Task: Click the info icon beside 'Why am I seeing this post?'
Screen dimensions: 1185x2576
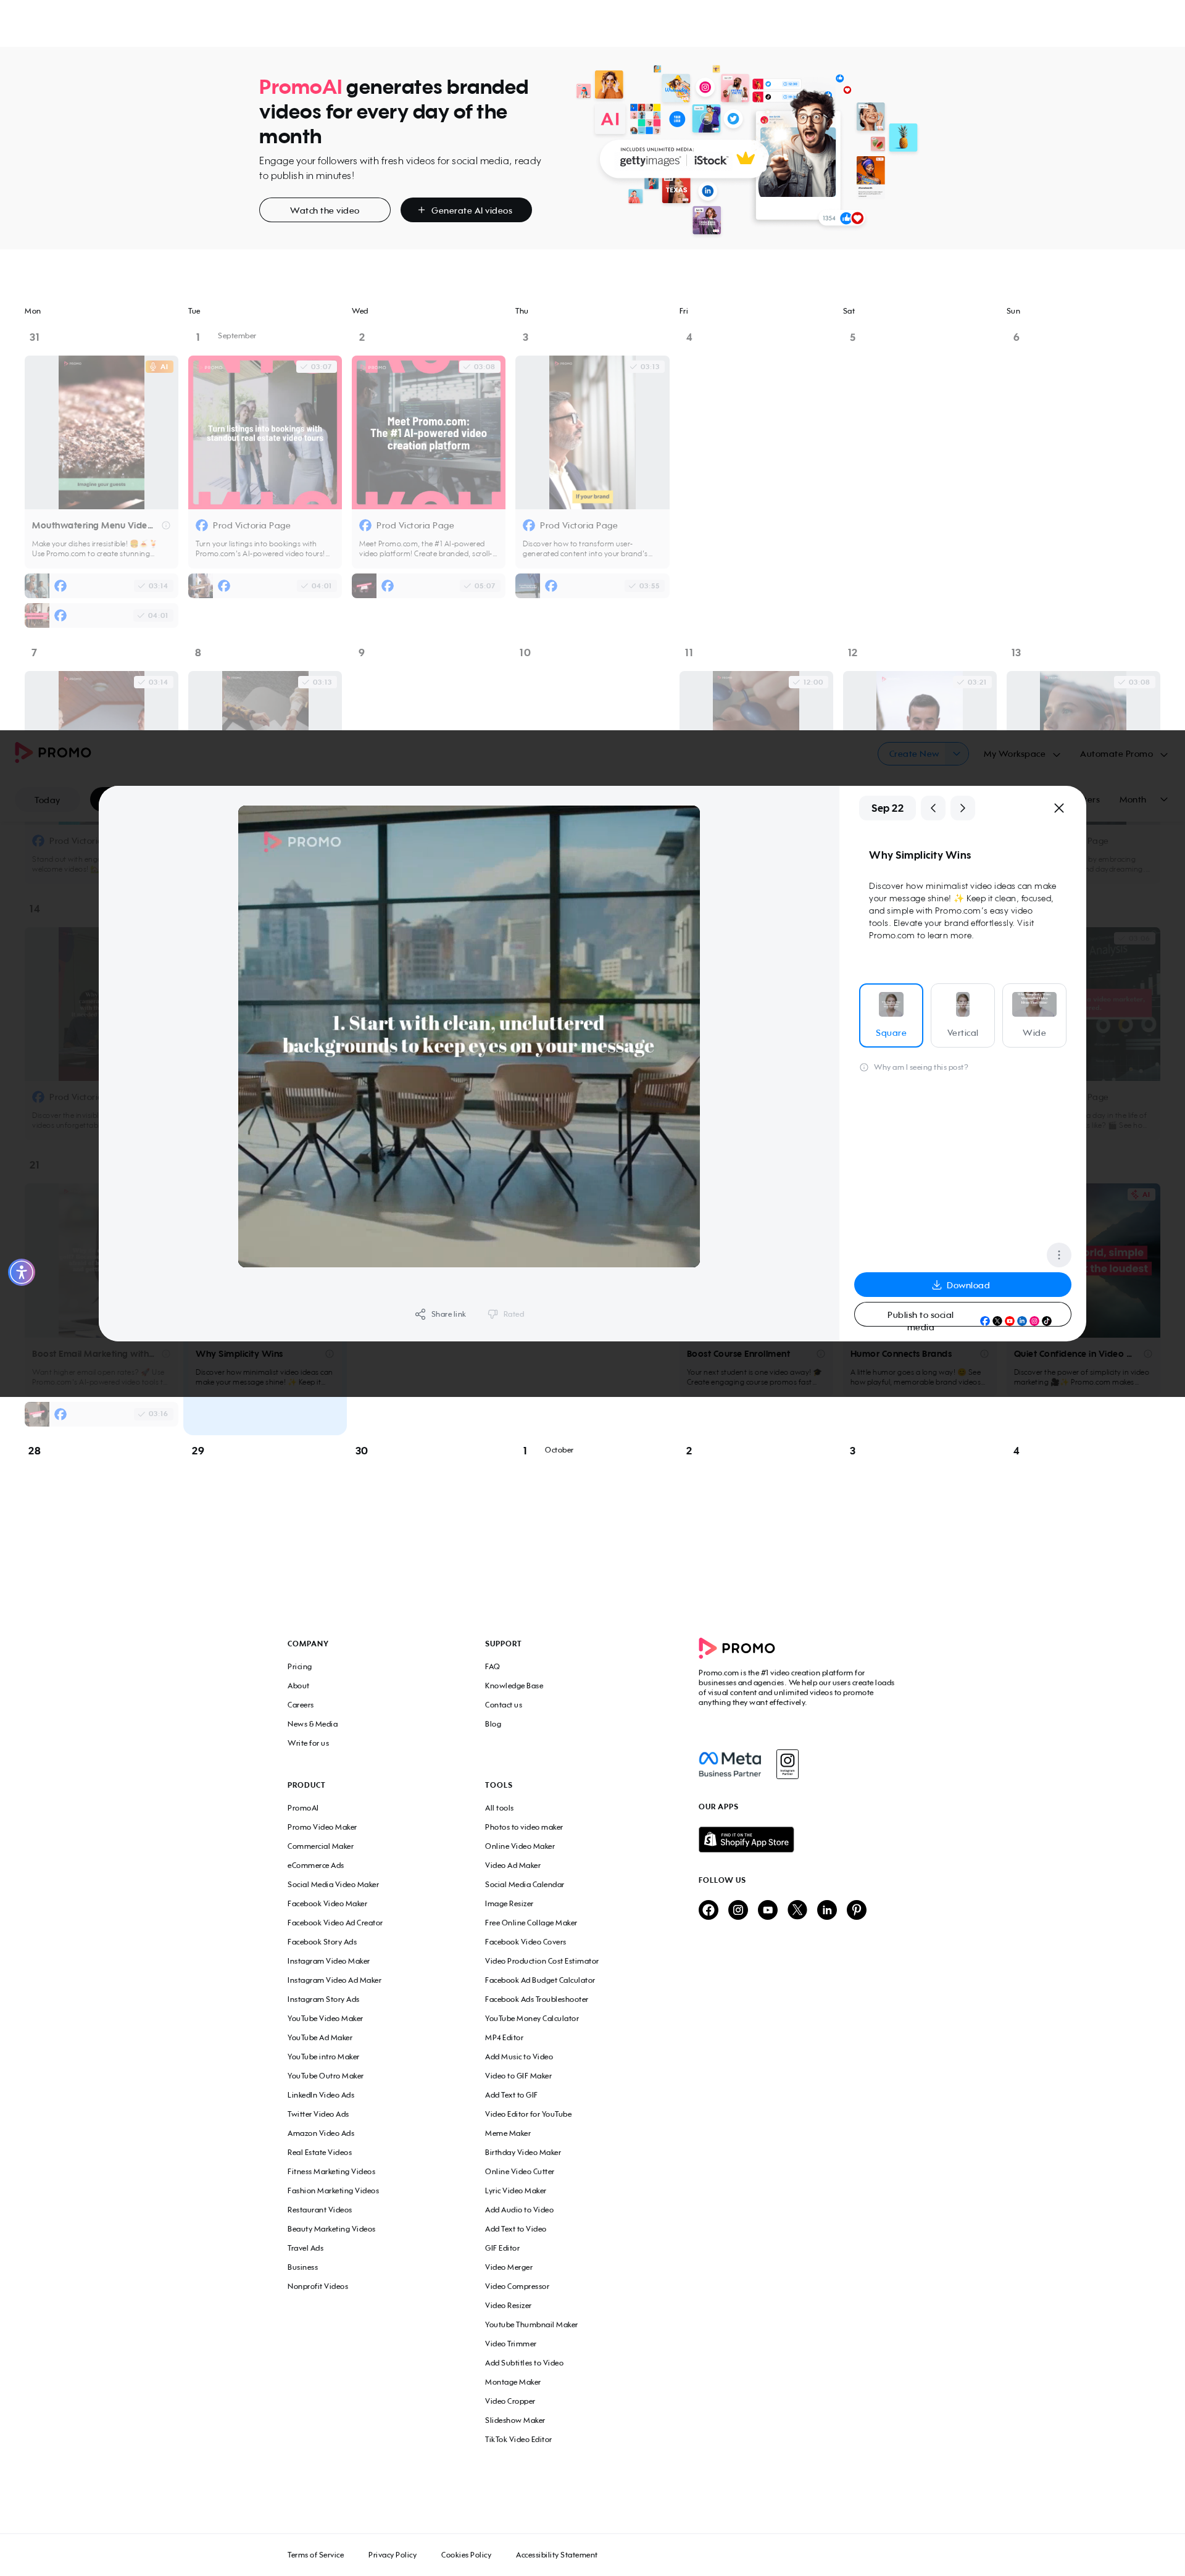Action: click(864, 1067)
